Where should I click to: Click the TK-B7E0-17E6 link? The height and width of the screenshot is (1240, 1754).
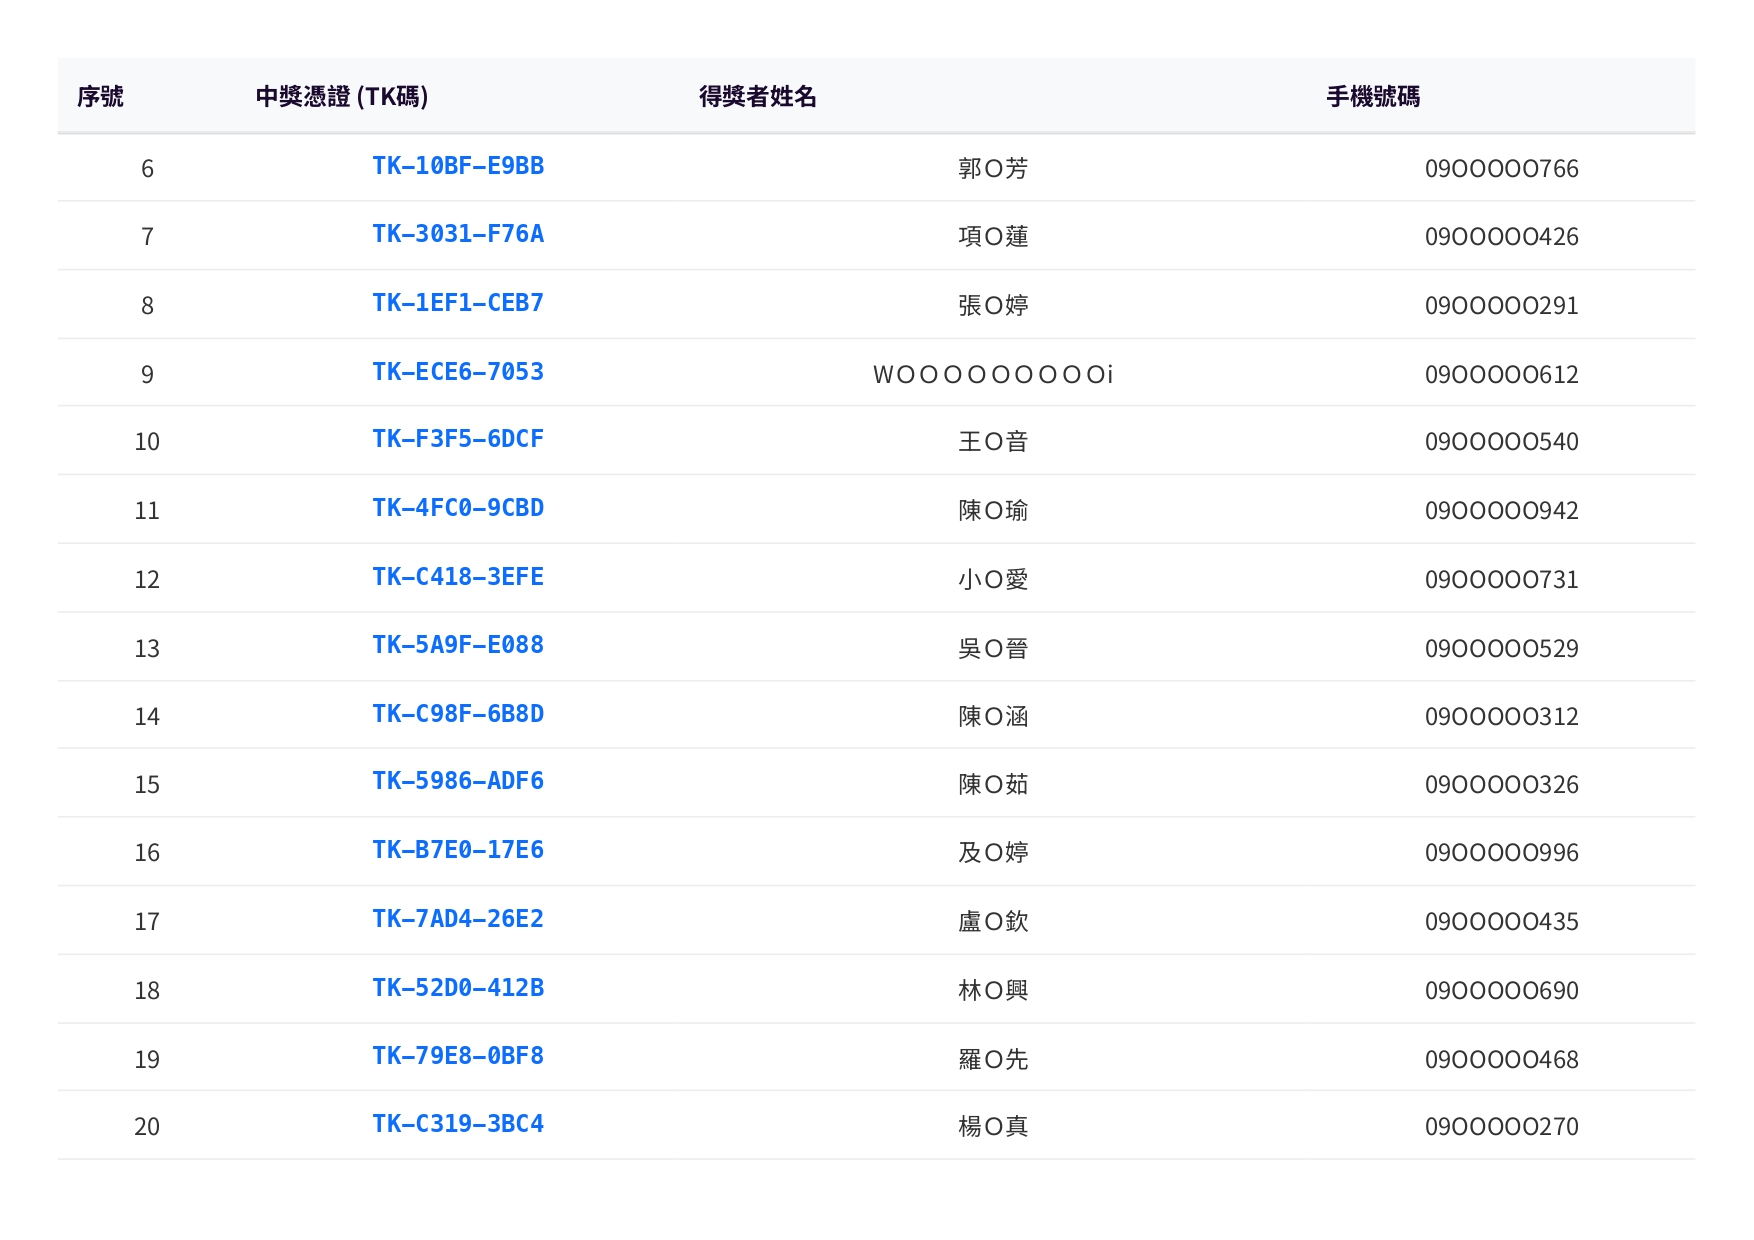(458, 850)
